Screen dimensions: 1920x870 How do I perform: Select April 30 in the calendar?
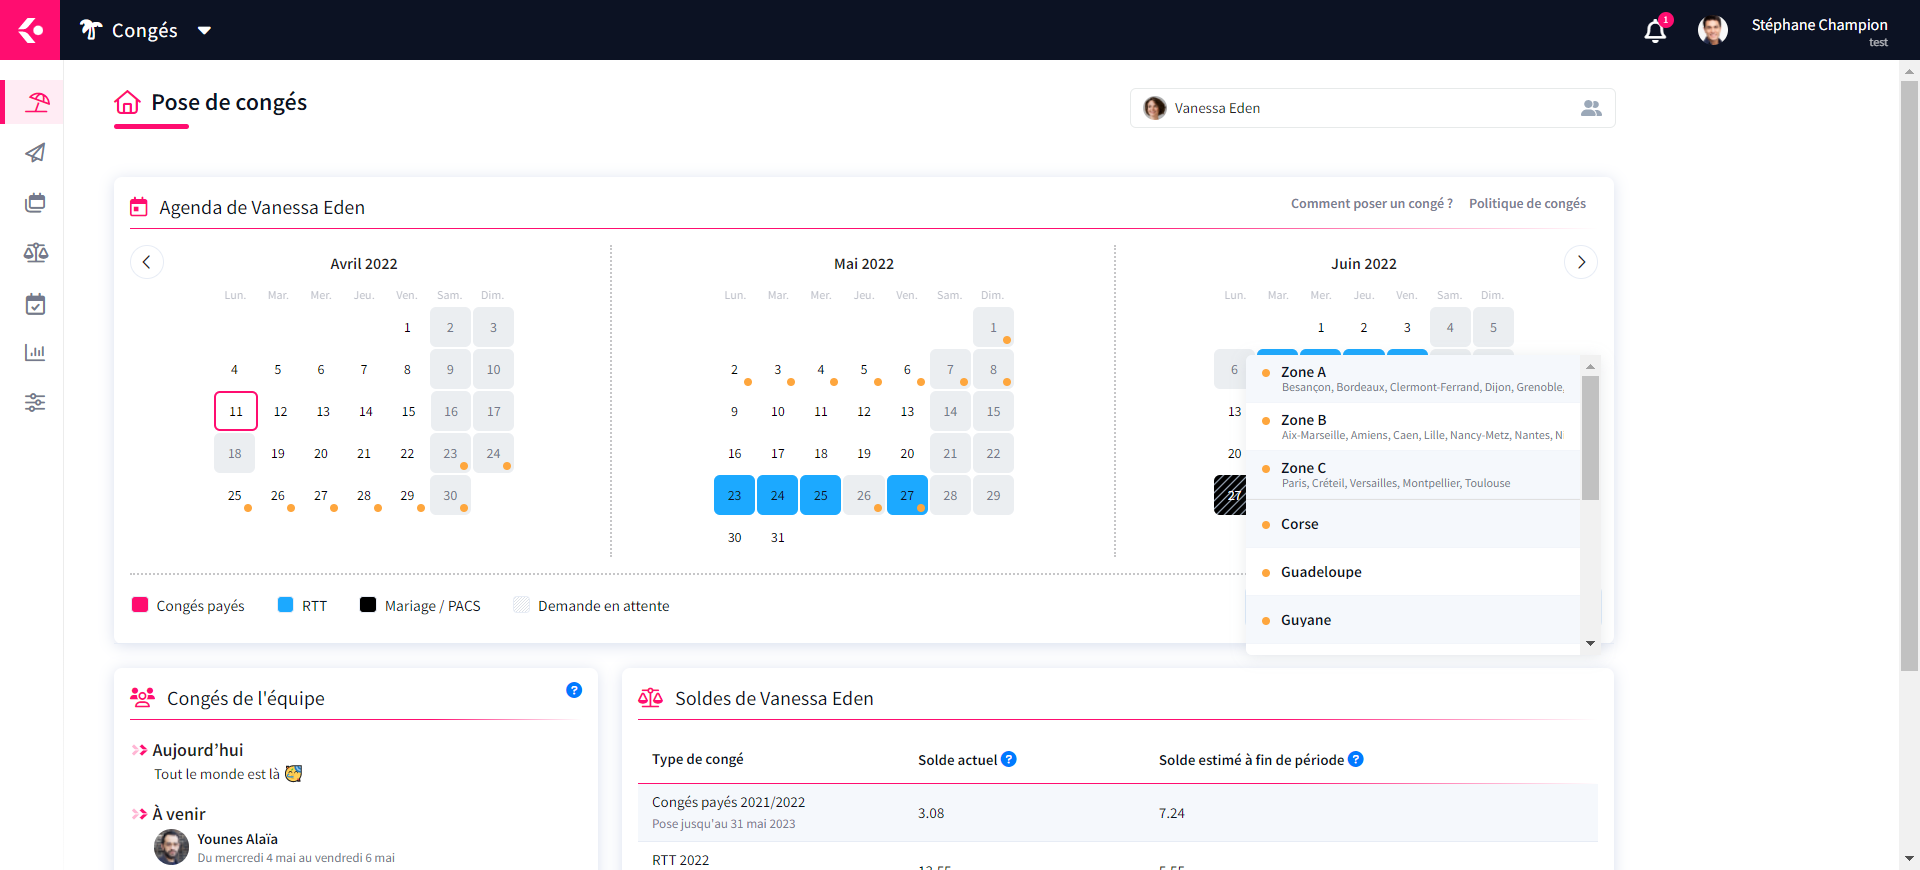(450, 495)
